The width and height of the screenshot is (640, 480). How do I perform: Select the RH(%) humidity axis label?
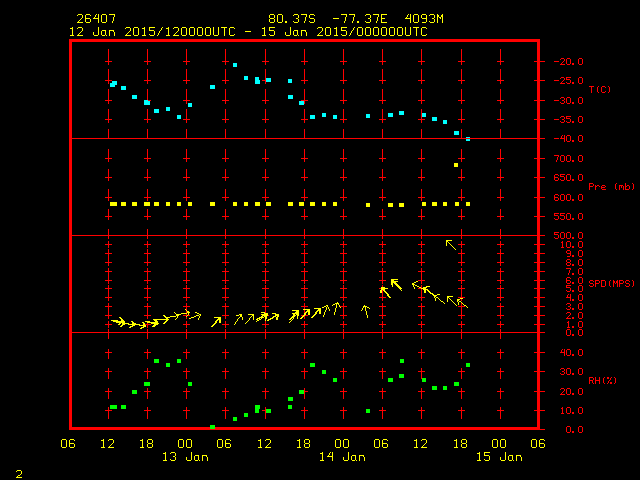(x=599, y=381)
